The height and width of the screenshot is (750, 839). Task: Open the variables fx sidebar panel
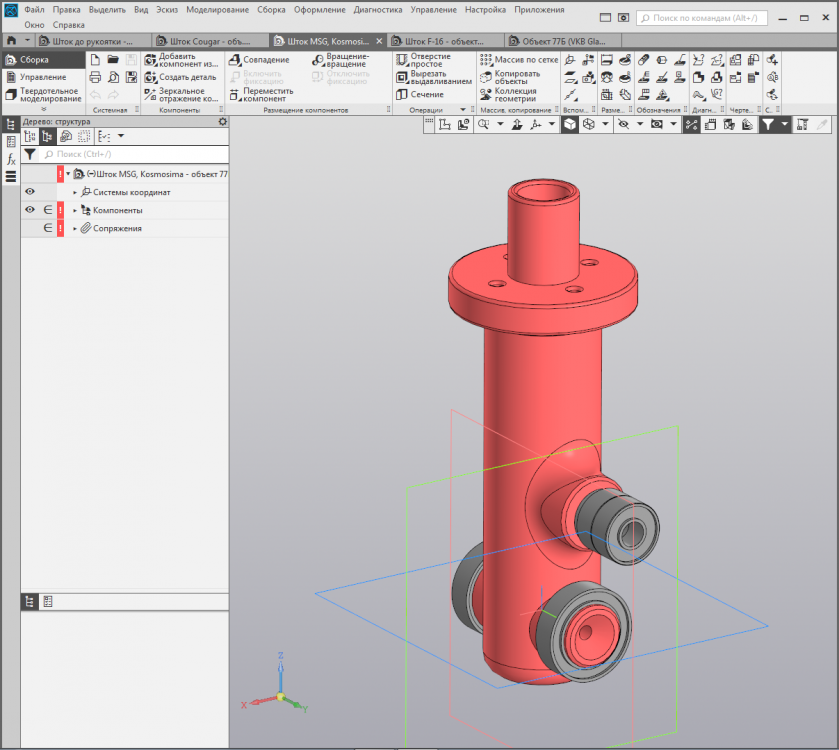11,159
